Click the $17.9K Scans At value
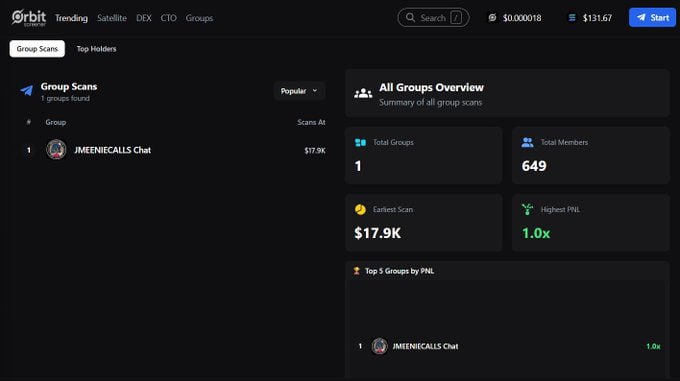Viewport: 680px width, 381px height. (x=315, y=150)
